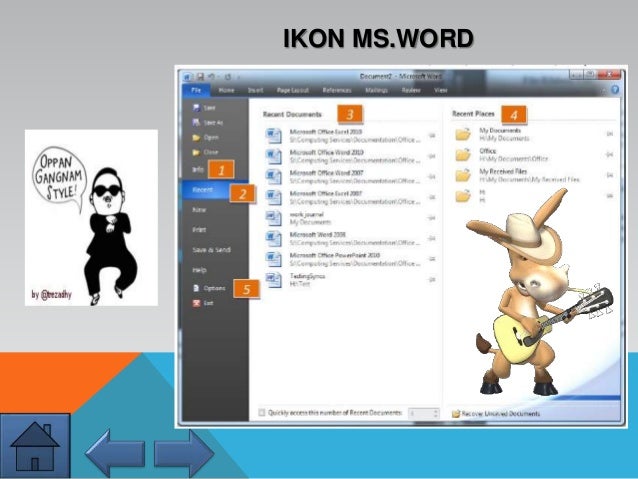Select Recent in the backstage sidebar
Image resolution: width=638 pixels, height=479 pixels.
point(215,190)
